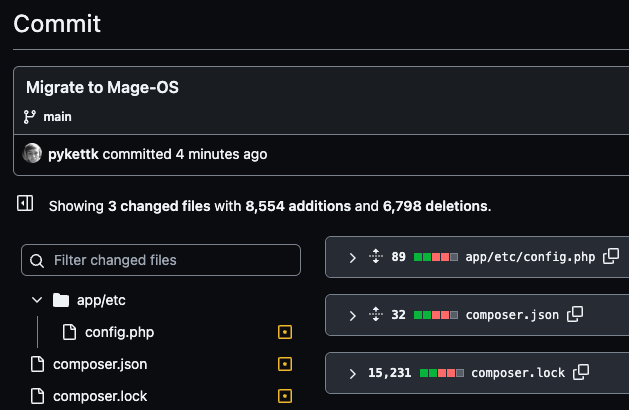
Task: Expand the composer.json diff chevron
Action: tap(353, 316)
